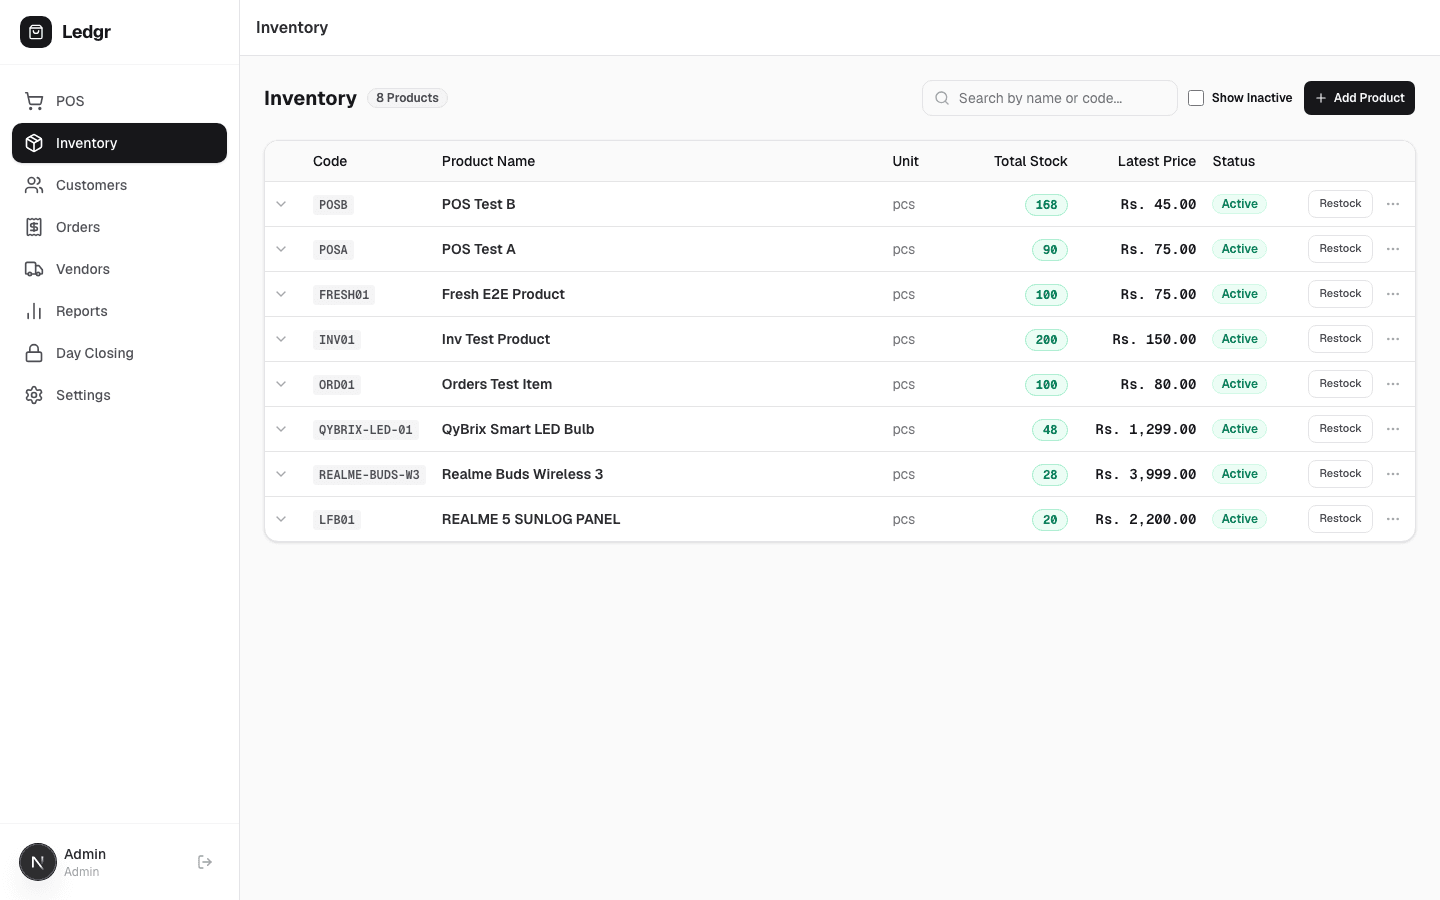Expand the QyBrix Smart LED Bulb row
The image size is (1440, 900).
tap(281, 429)
